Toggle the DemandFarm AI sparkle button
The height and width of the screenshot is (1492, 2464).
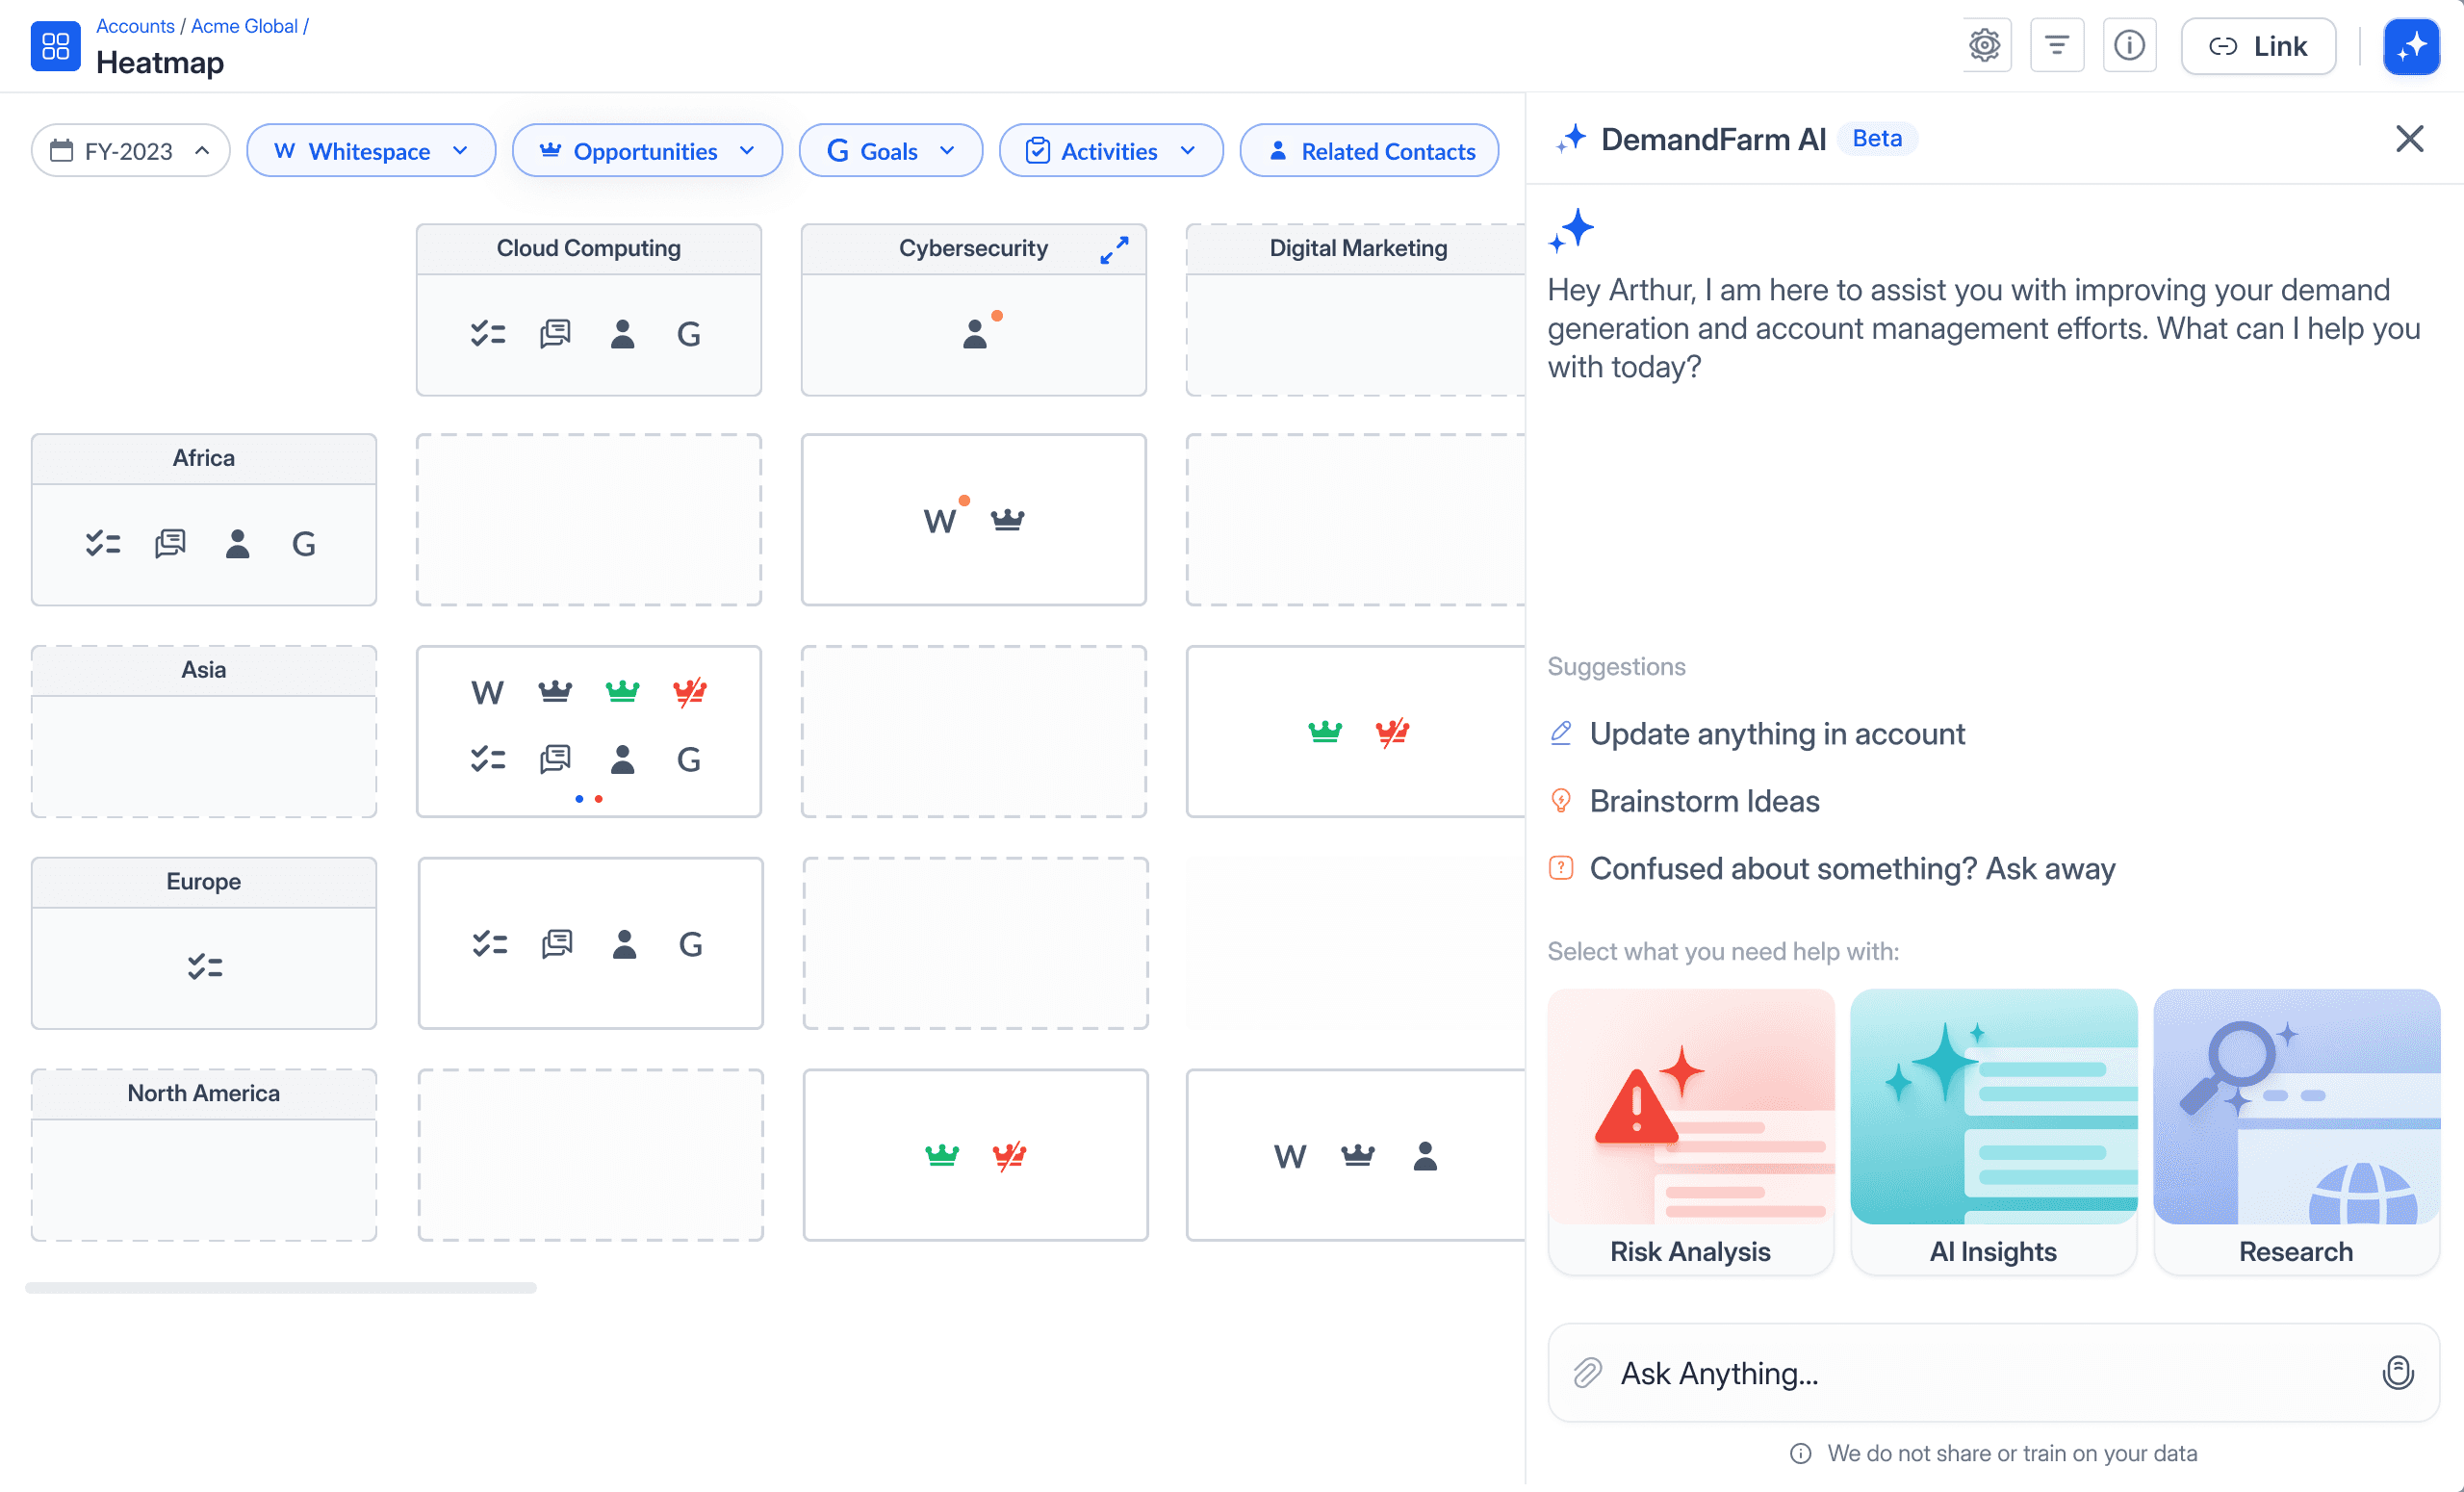click(2411, 46)
